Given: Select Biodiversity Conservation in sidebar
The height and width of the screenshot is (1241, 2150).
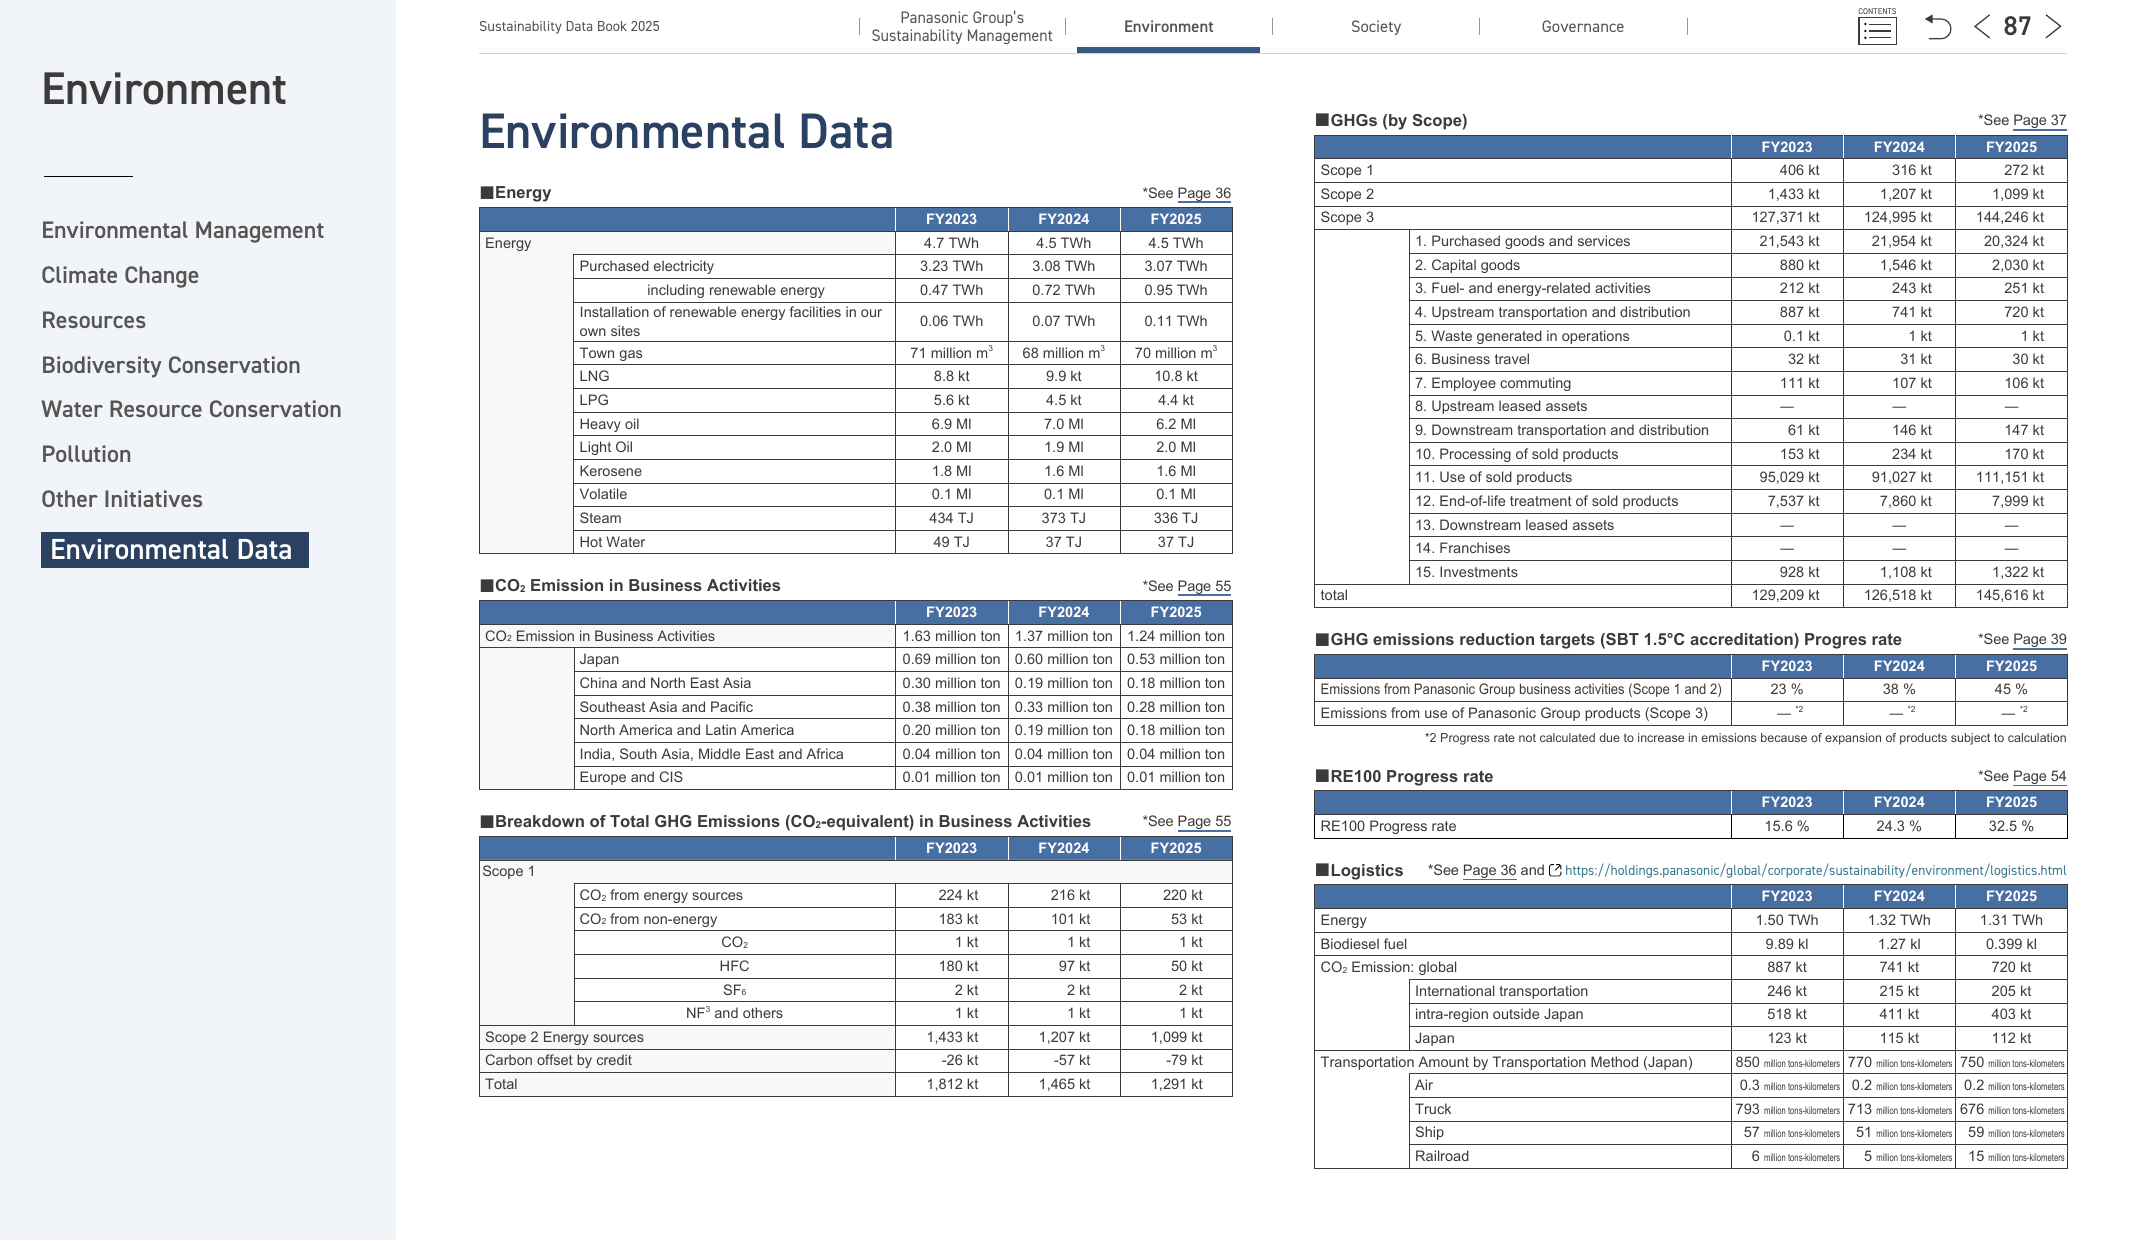Looking at the screenshot, I should coord(171,366).
